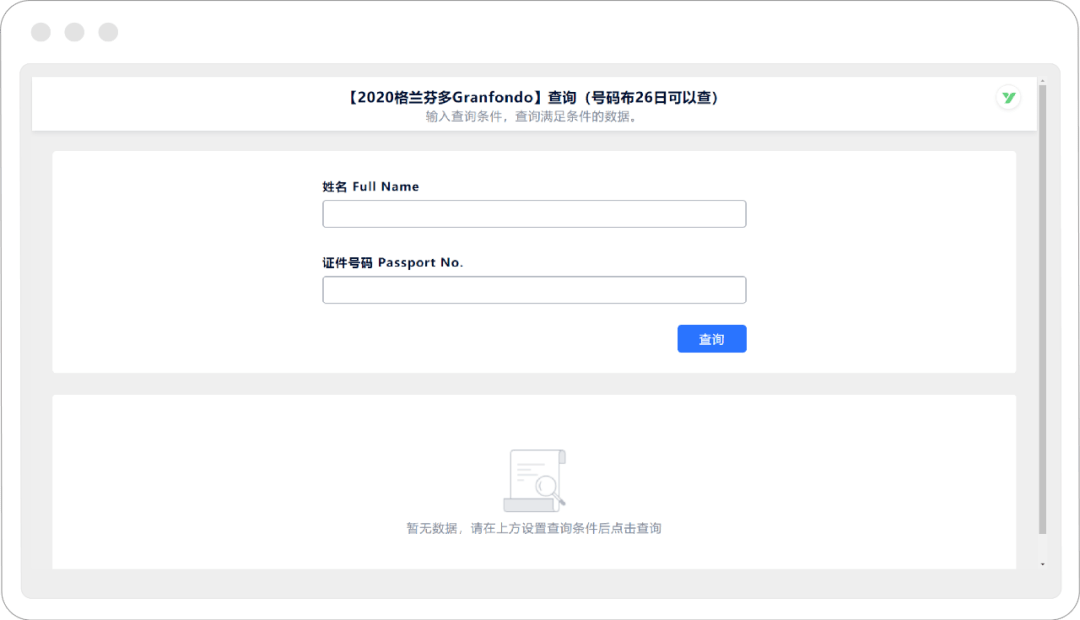This screenshot has height=620, width=1080.
Task: Click the rightmost window control dot
Action: tap(108, 32)
